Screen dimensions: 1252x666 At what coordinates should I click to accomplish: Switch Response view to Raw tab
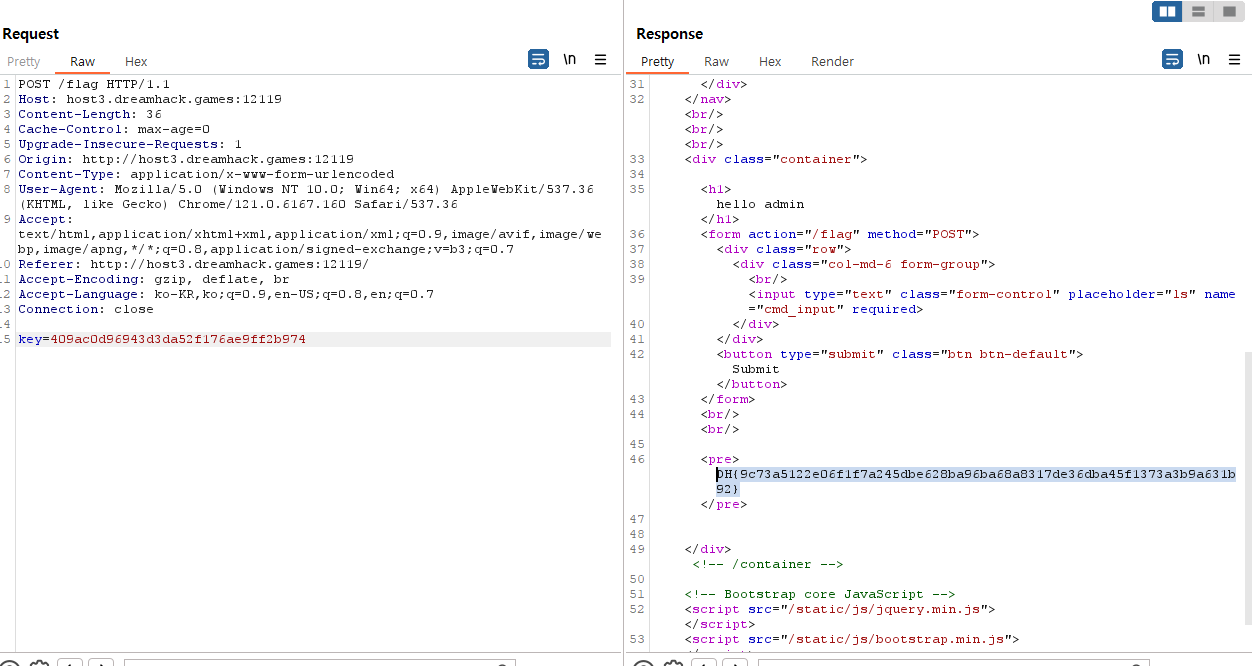[716, 62]
